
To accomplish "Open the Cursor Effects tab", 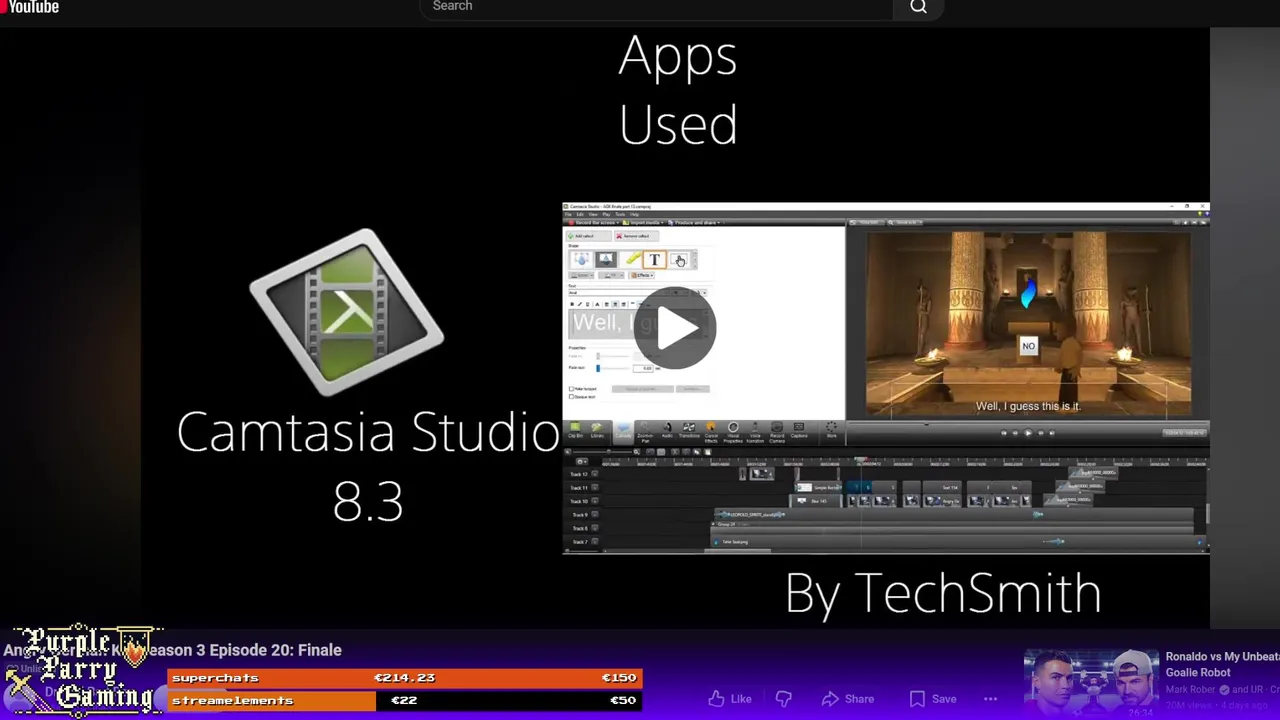I will tap(711, 433).
